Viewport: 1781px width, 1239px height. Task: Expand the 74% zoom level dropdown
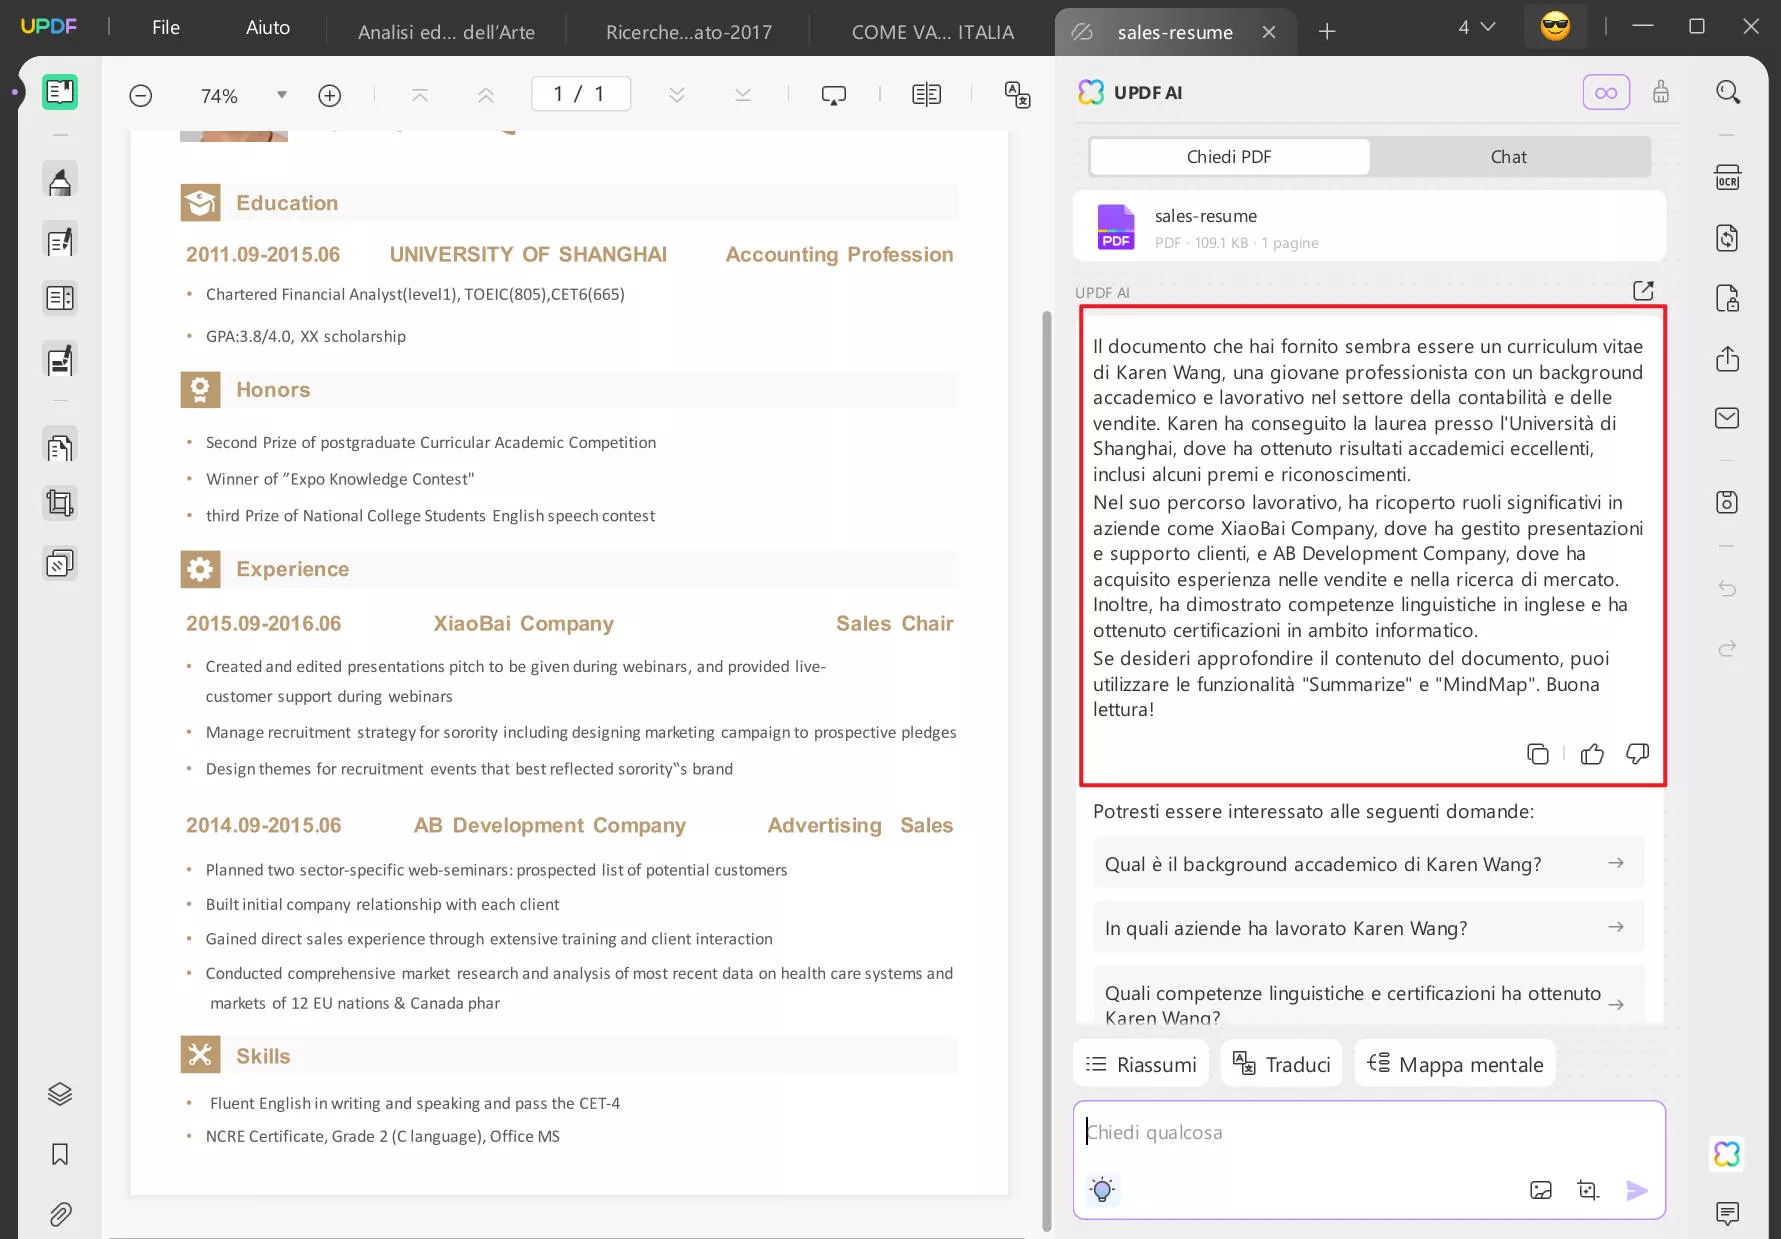tap(282, 95)
